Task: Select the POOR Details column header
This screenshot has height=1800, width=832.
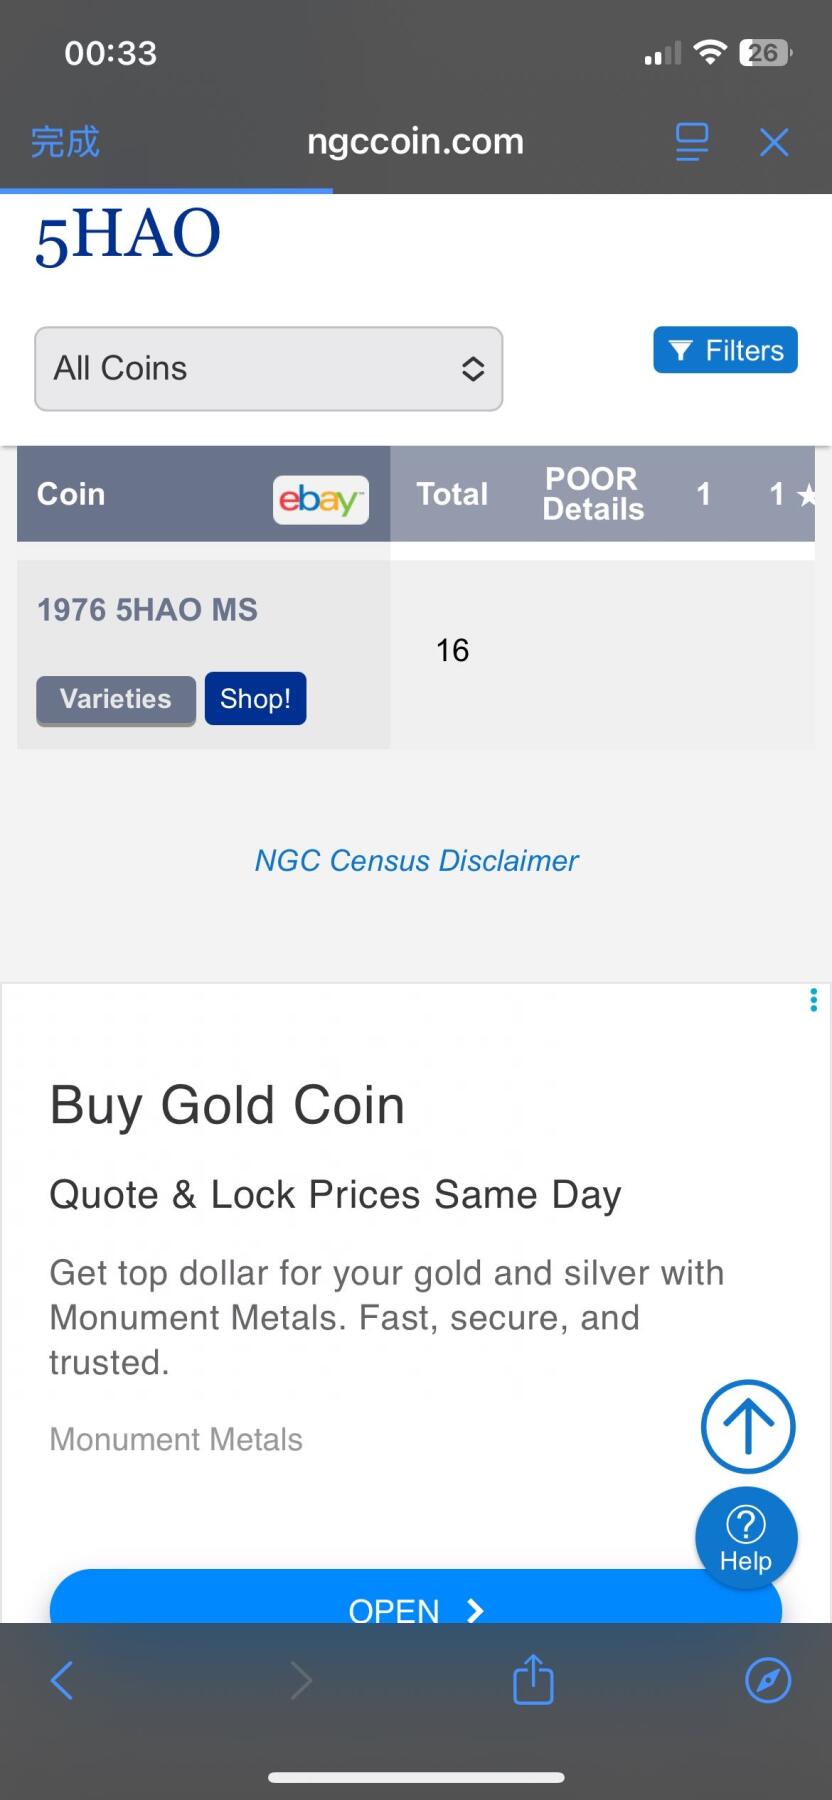Action: point(592,494)
